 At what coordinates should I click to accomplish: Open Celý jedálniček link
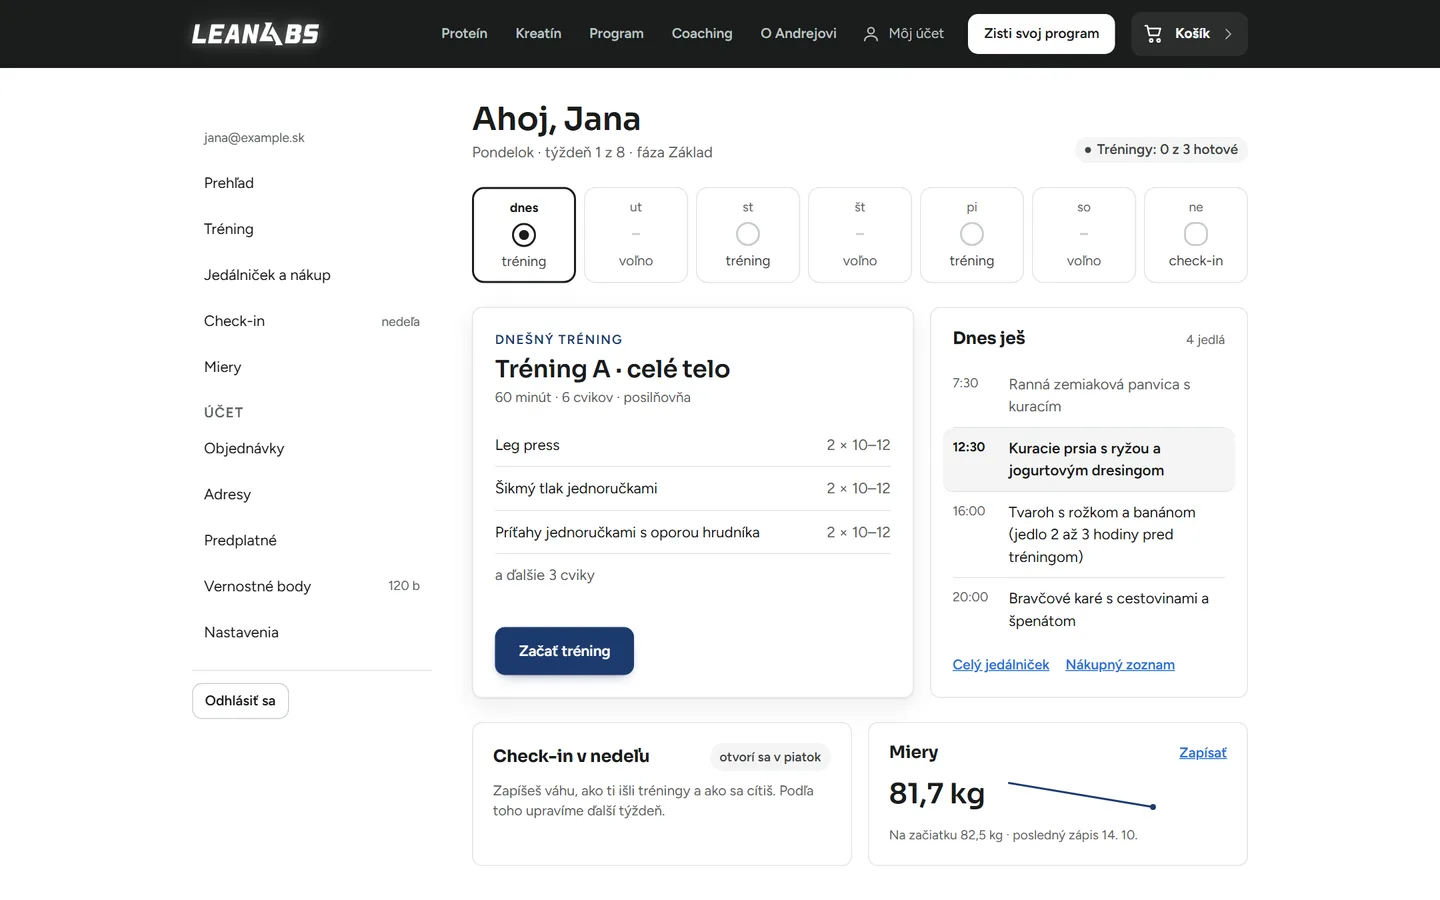coord(1001,665)
